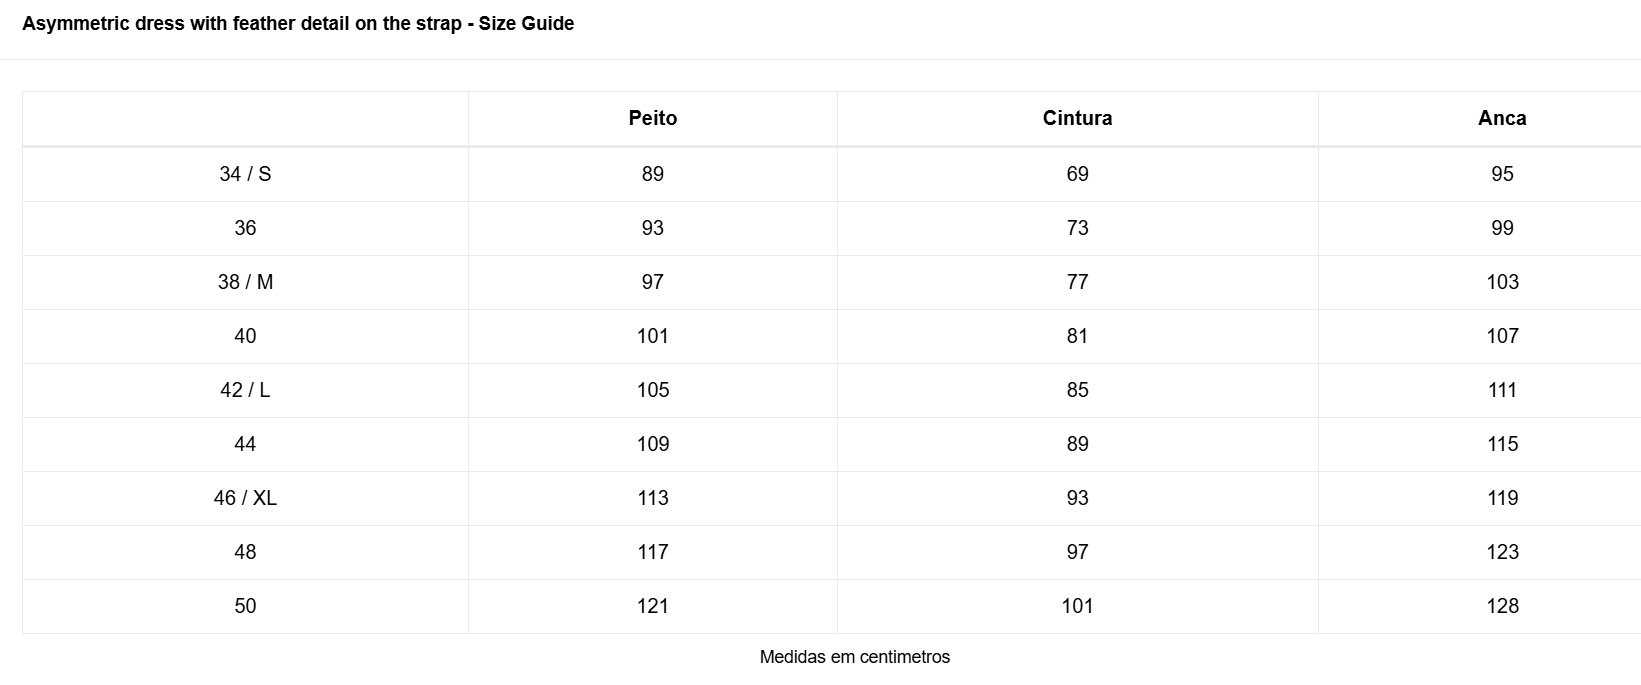Click the Peito column header
The width and height of the screenshot is (1641, 685).
(652, 118)
